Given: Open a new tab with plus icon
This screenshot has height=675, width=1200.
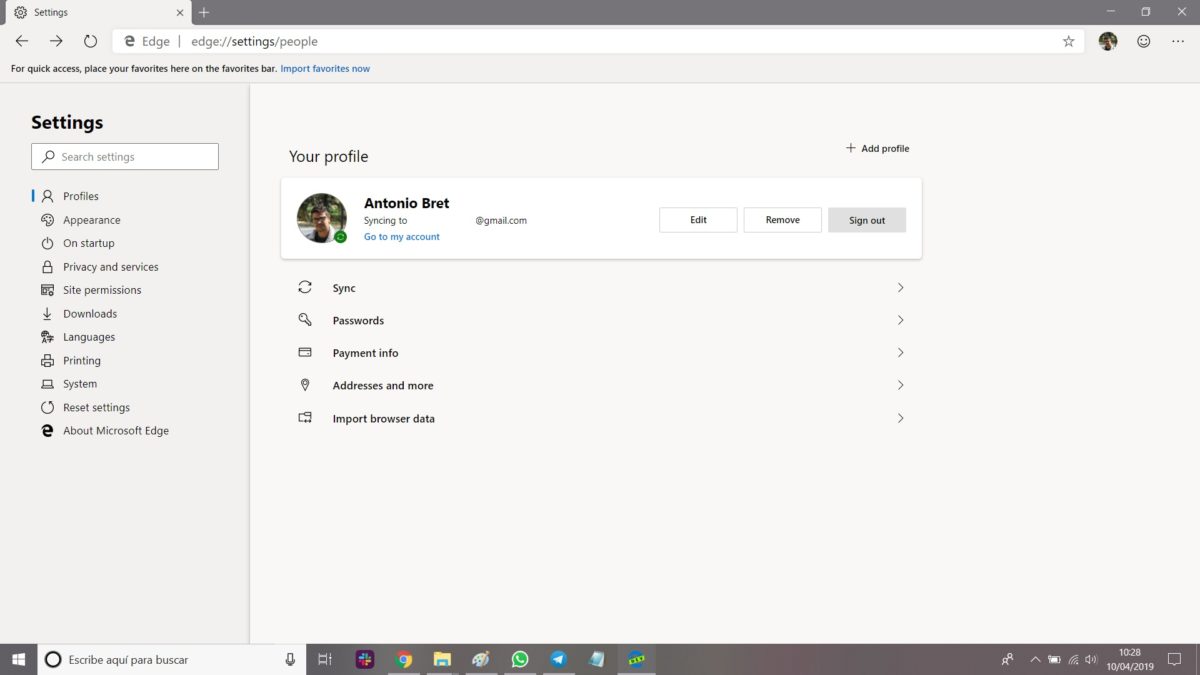Looking at the screenshot, I should pyautogui.click(x=204, y=12).
